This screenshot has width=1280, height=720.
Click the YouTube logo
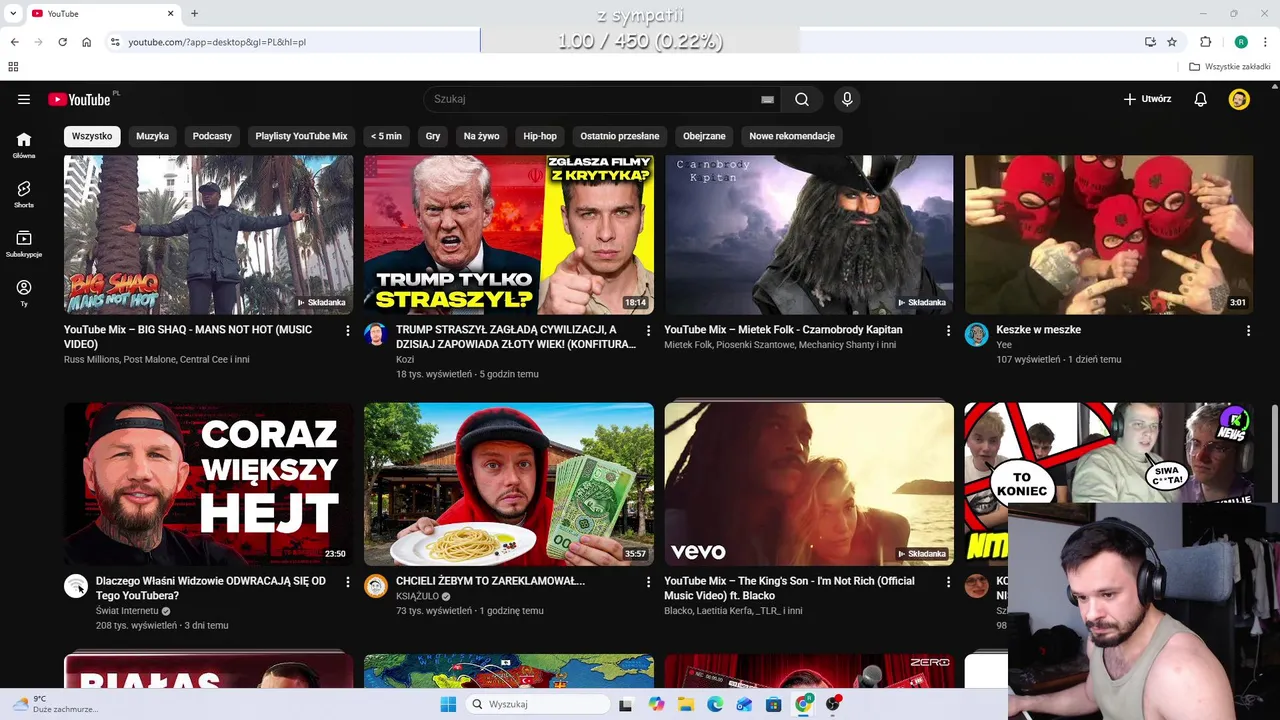tap(79, 99)
